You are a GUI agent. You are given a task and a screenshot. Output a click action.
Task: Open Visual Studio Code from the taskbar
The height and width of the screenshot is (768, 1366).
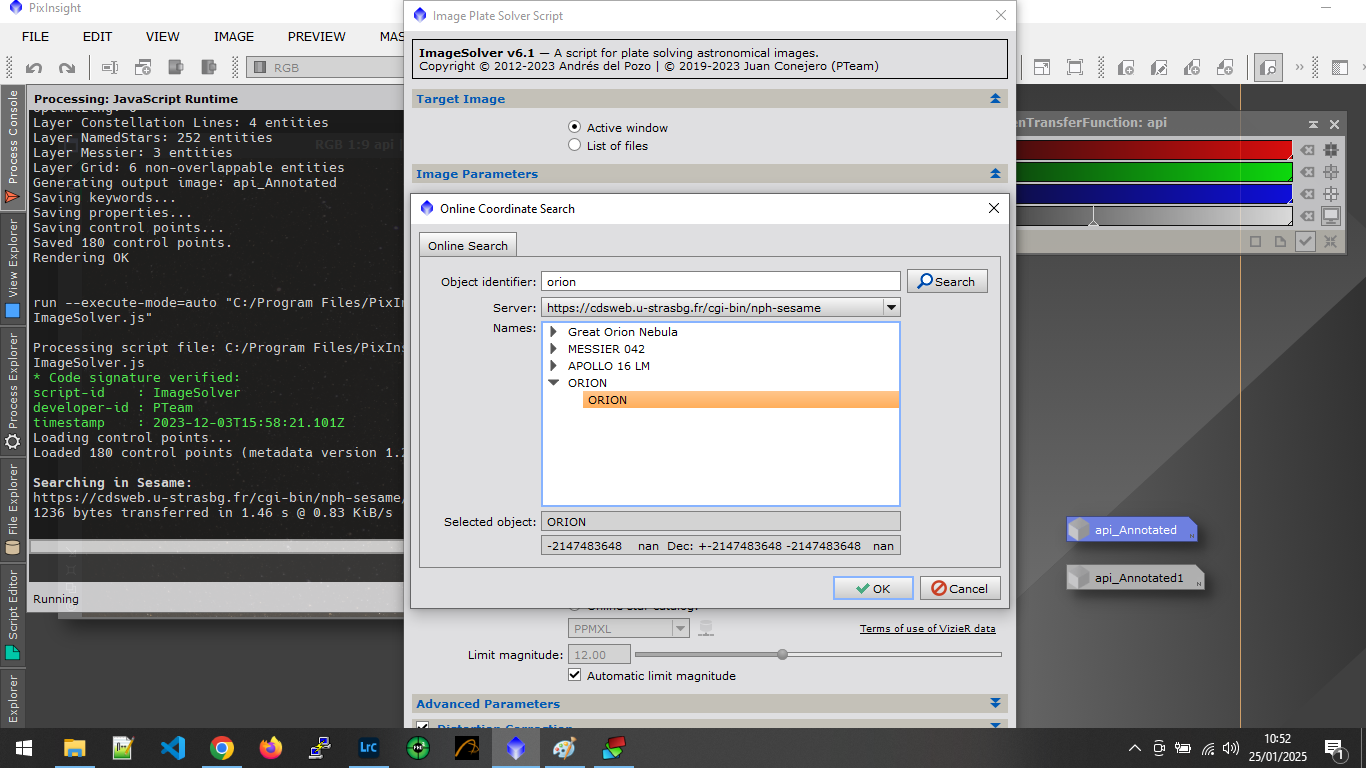[173, 747]
